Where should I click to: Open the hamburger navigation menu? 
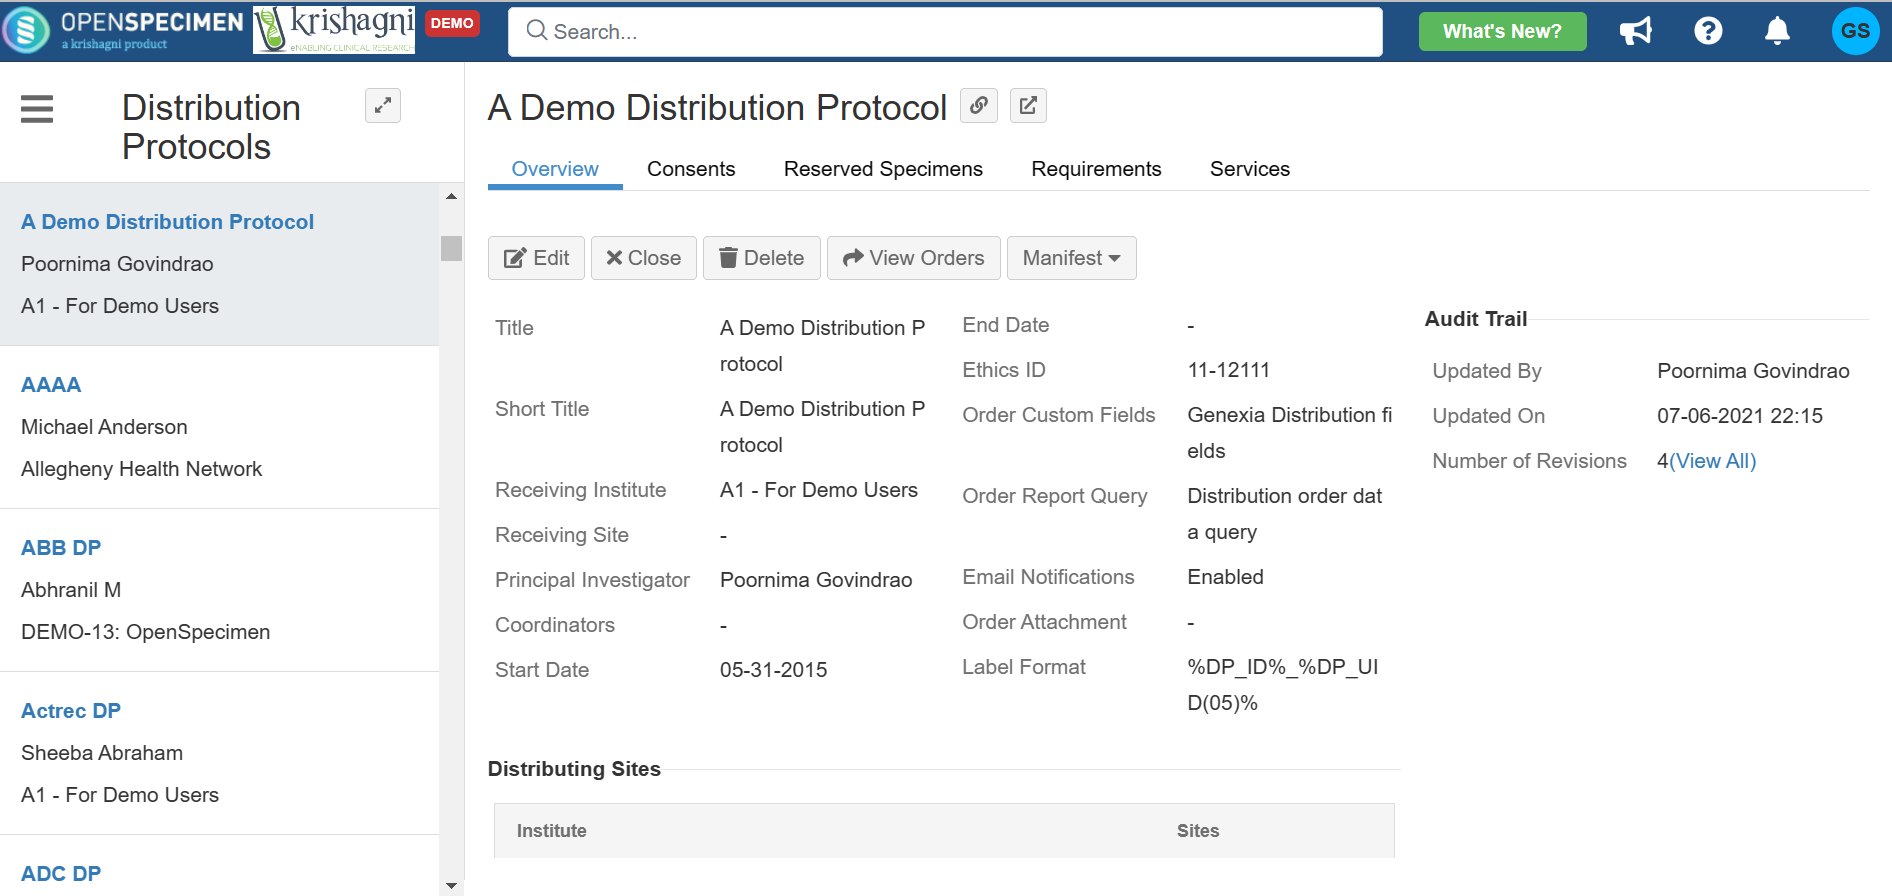click(37, 108)
